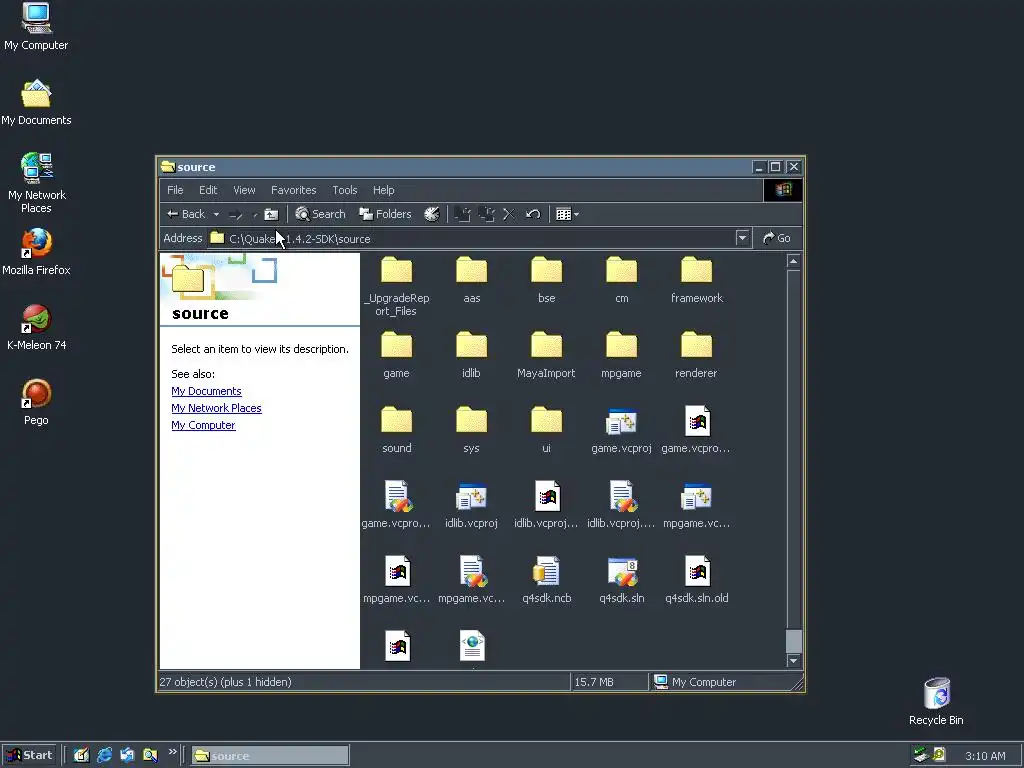Select the ui folder
The height and width of the screenshot is (768, 1024).
click(547, 431)
